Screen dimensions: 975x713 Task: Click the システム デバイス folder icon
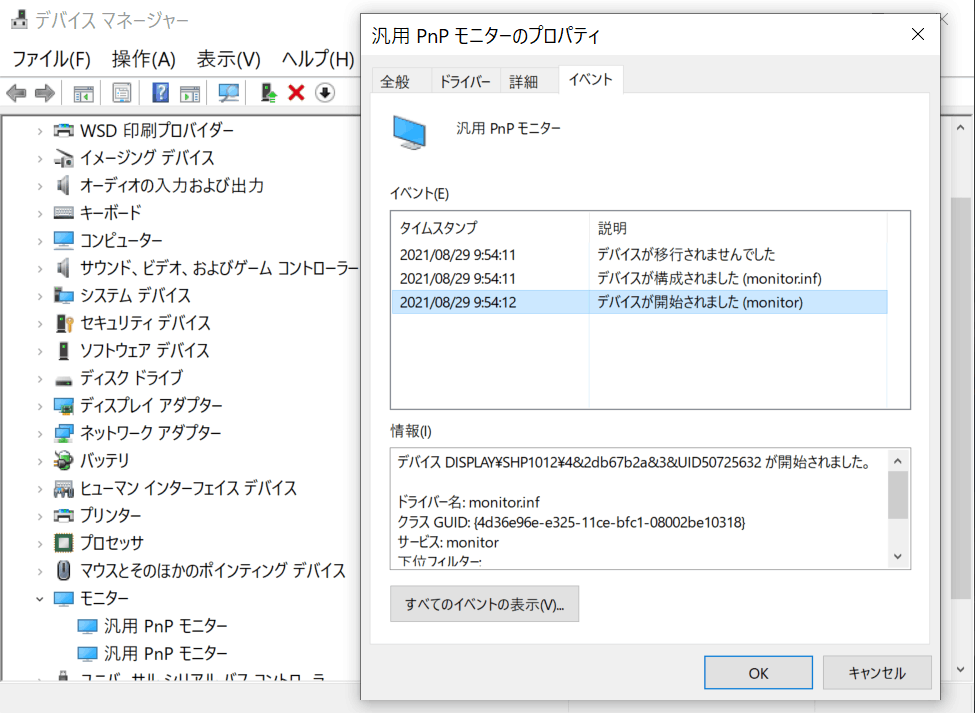click(x=63, y=295)
